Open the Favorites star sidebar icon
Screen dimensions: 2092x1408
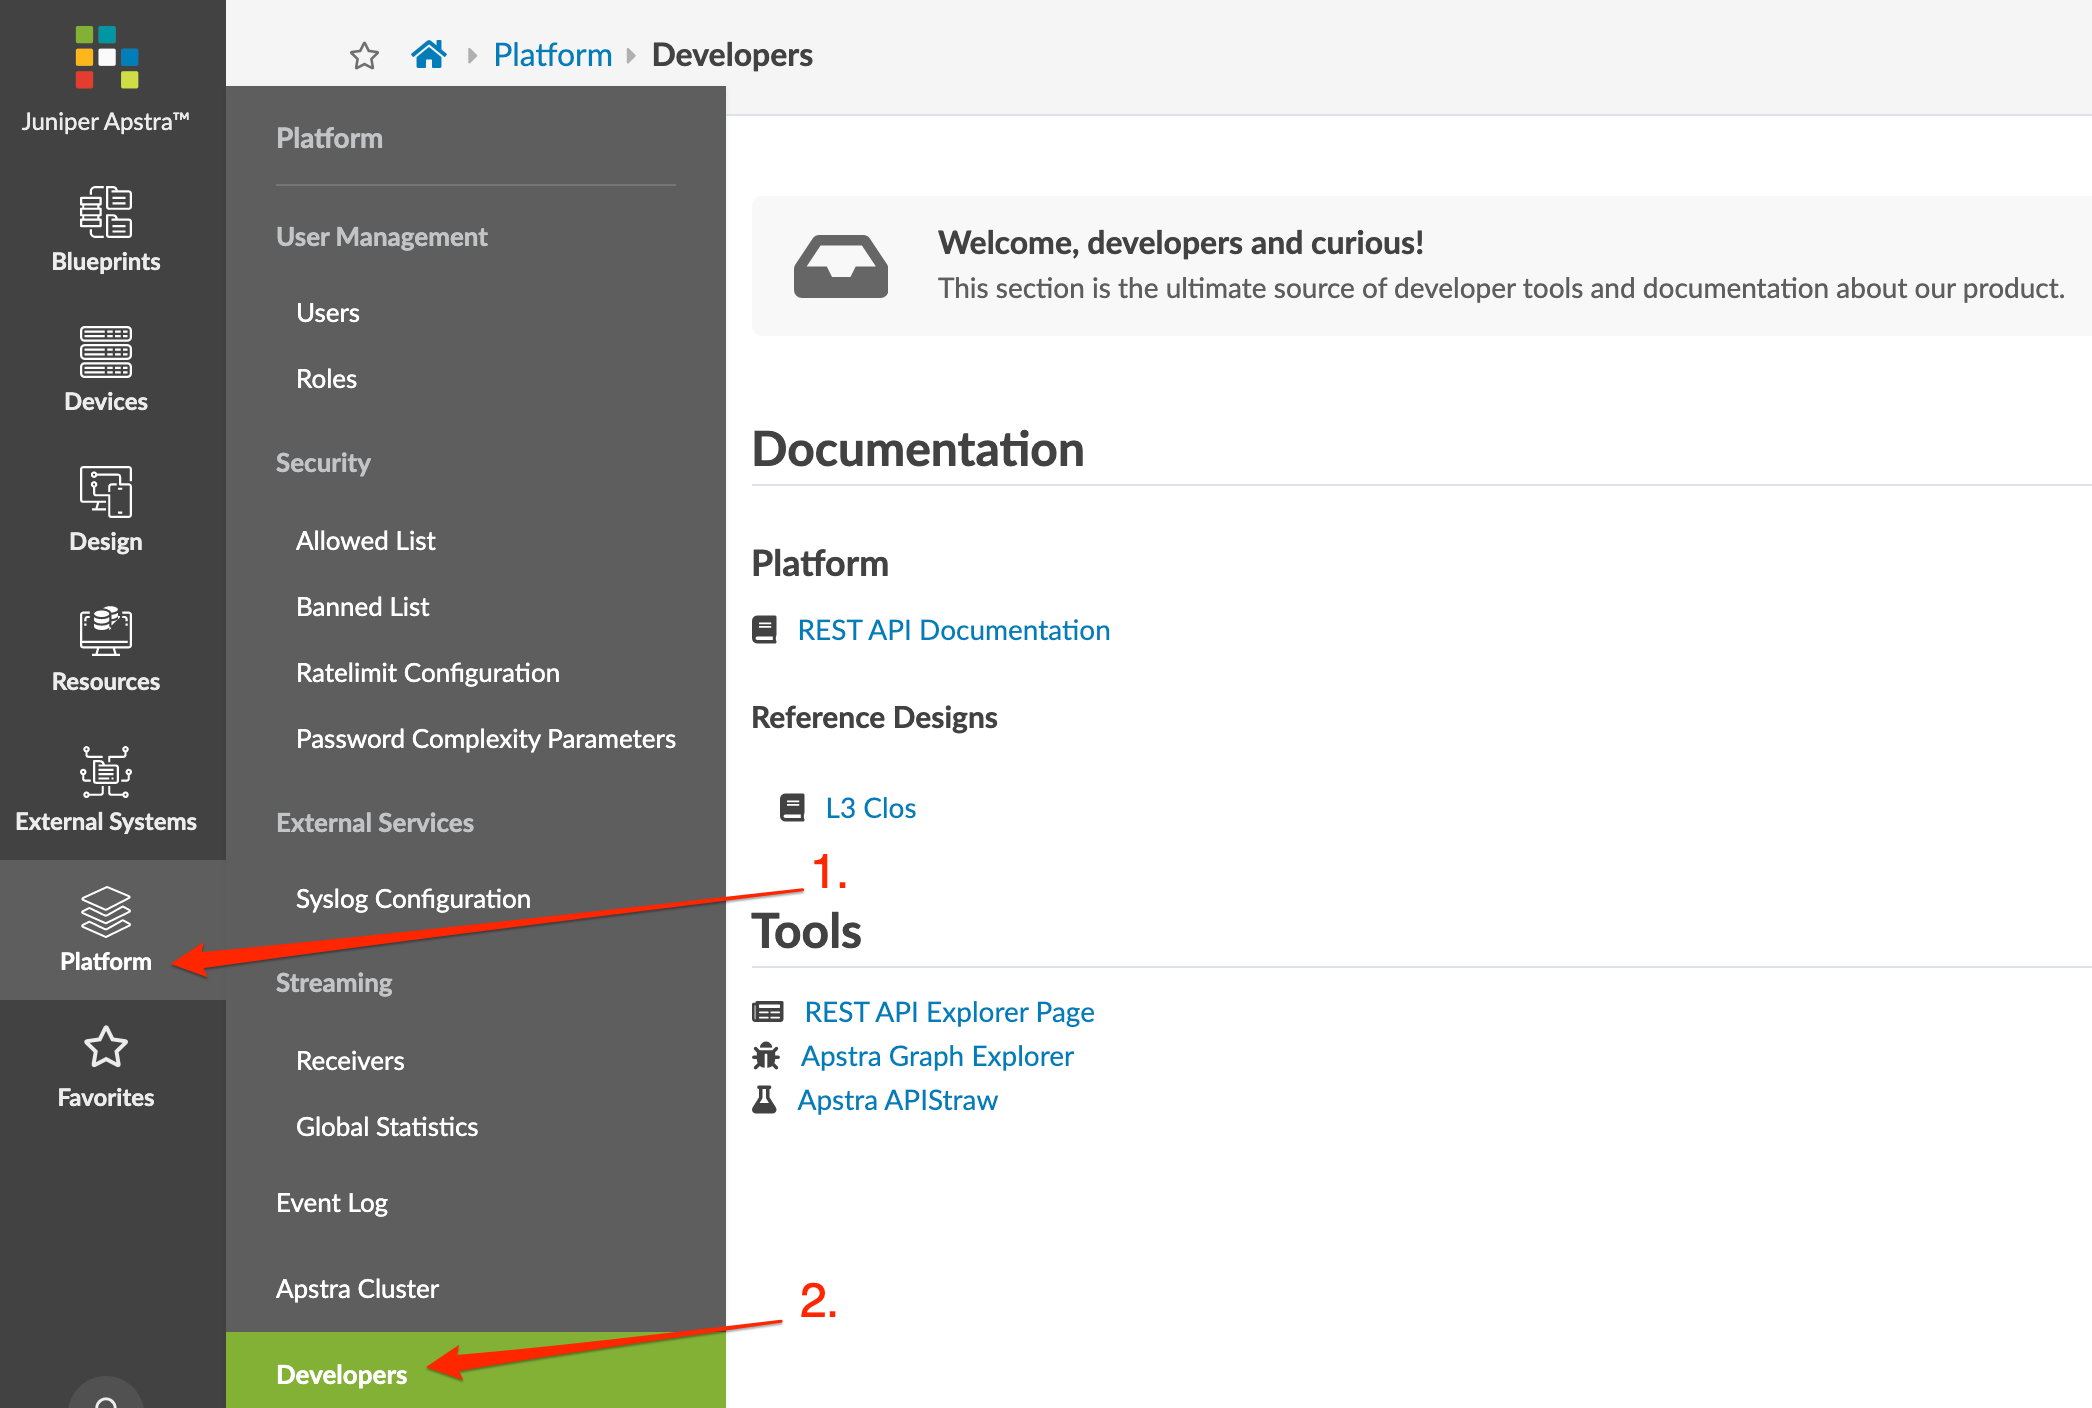(106, 1049)
